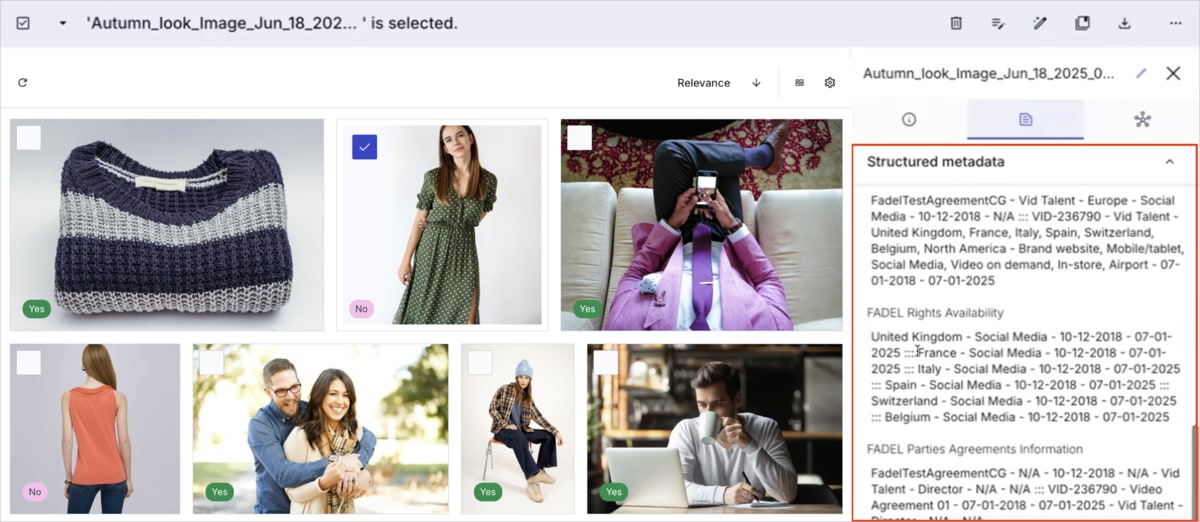Select the striped sweater image checkbox
This screenshot has width=1200, height=522.
(x=29, y=138)
